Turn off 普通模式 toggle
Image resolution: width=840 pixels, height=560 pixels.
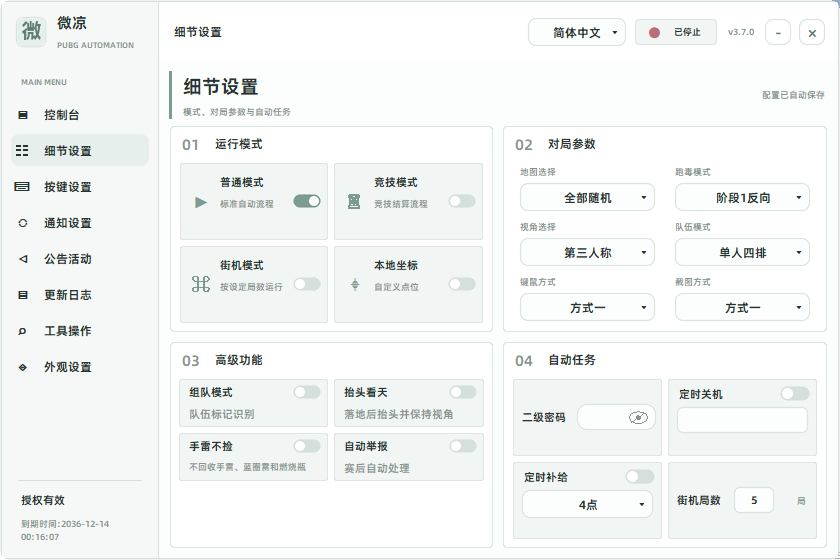pyautogui.click(x=307, y=201)
